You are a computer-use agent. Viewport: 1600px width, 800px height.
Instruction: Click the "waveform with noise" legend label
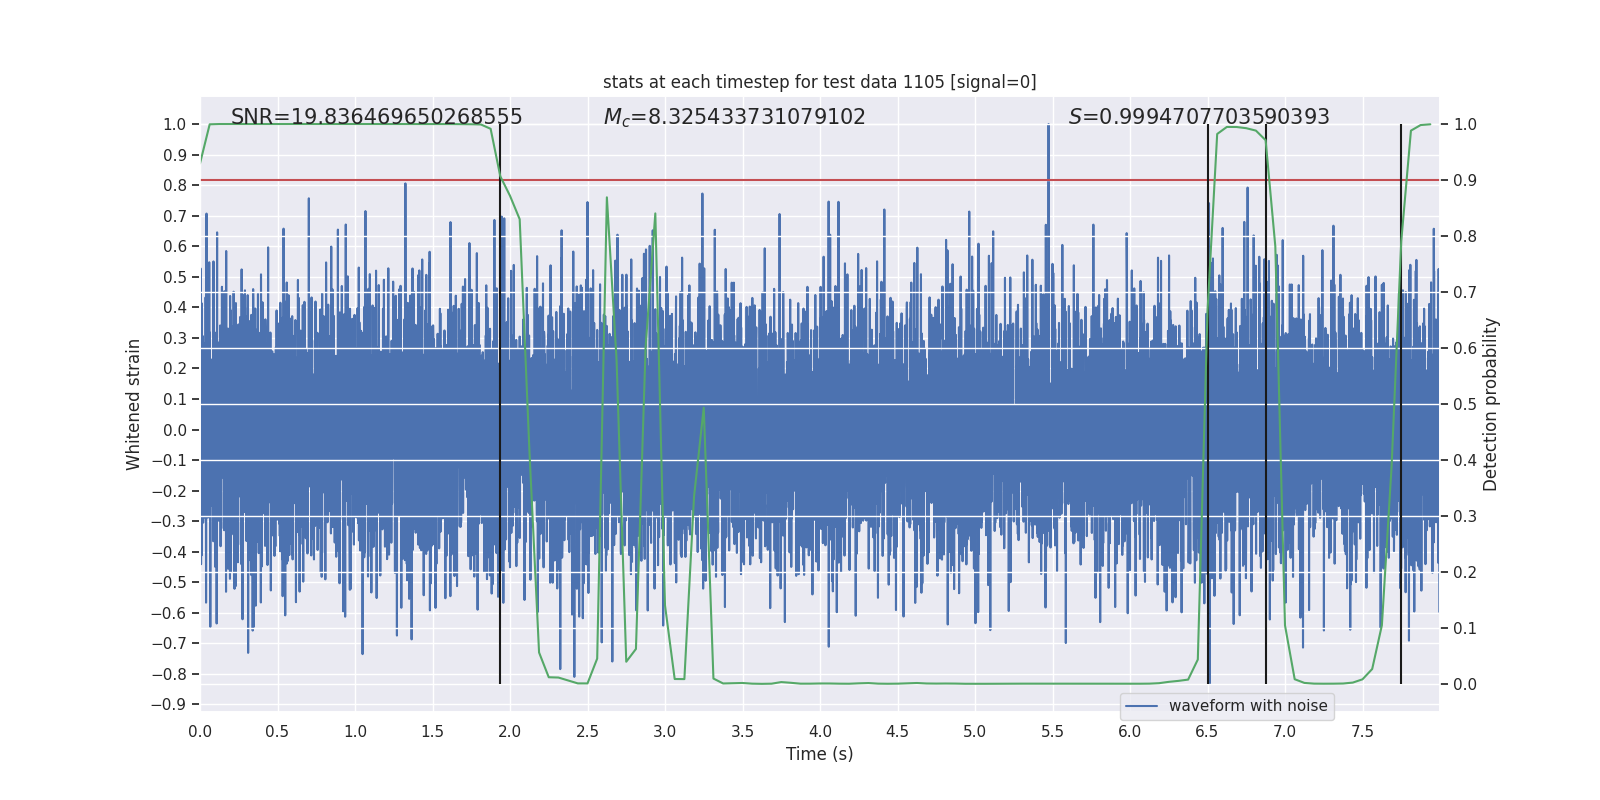[x=1247, y=706]
